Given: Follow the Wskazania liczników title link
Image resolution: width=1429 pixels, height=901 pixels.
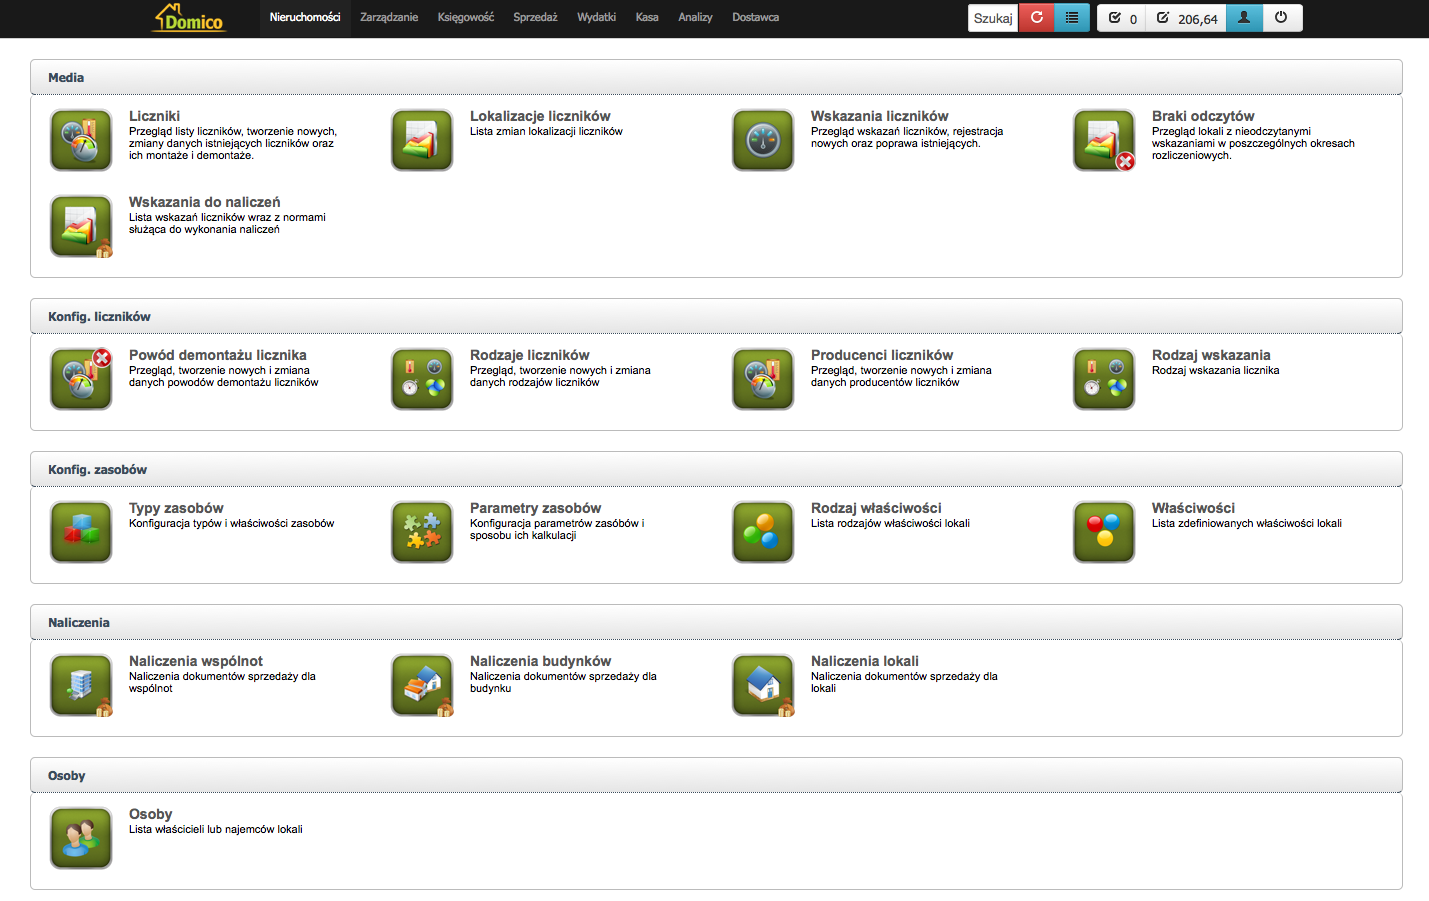Looking at the screenshot, I should click(x=880, y=116).
